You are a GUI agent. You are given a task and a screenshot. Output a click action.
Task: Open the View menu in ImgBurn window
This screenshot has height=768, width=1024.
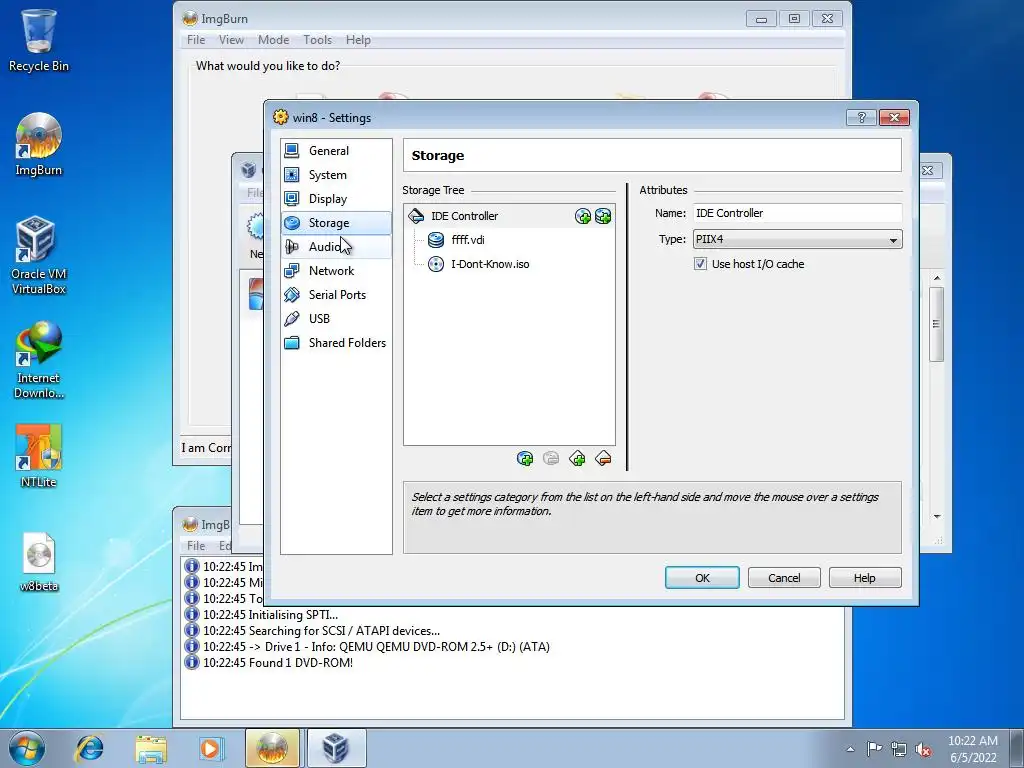[x=231, y=40]
